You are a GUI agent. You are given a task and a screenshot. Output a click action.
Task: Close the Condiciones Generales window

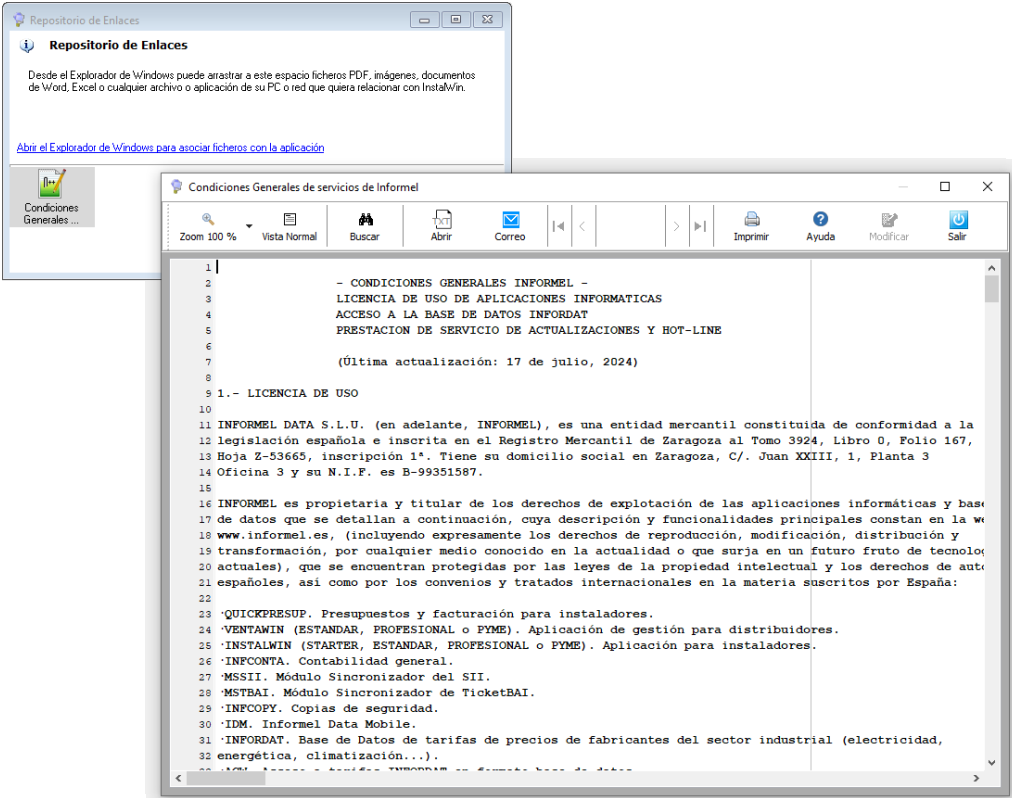pyautogui.click(x=987, y=187)
